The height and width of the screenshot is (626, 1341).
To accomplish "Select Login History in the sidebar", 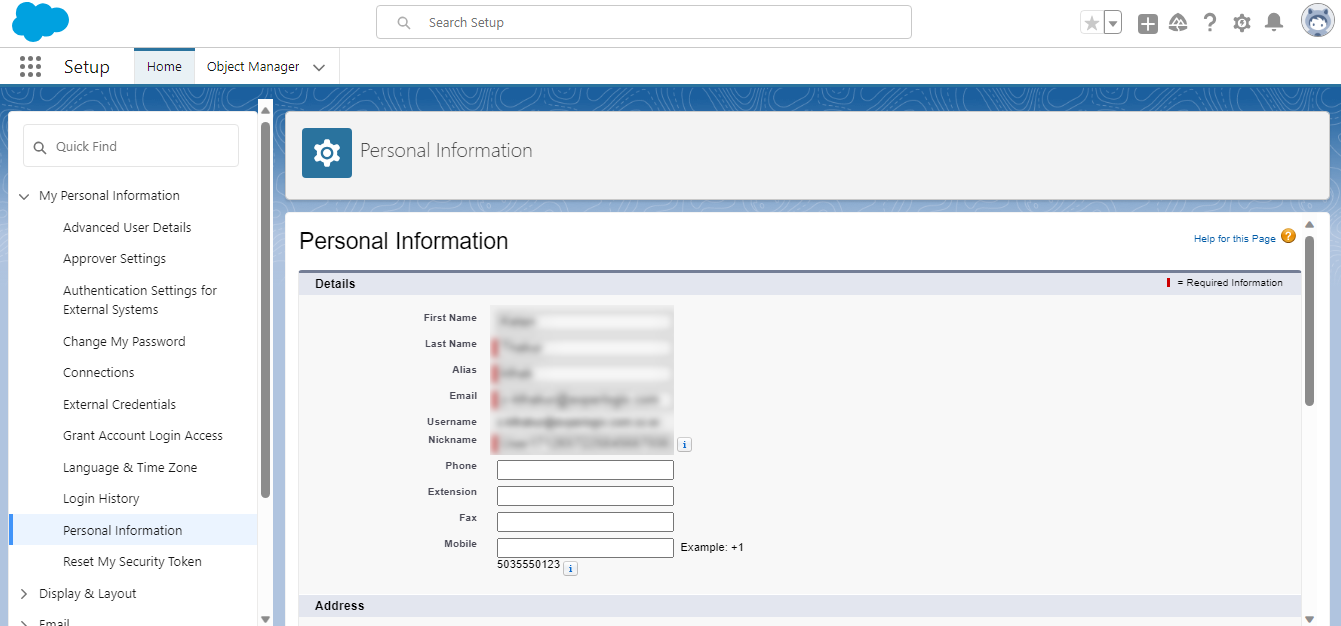I will [101, 499].
